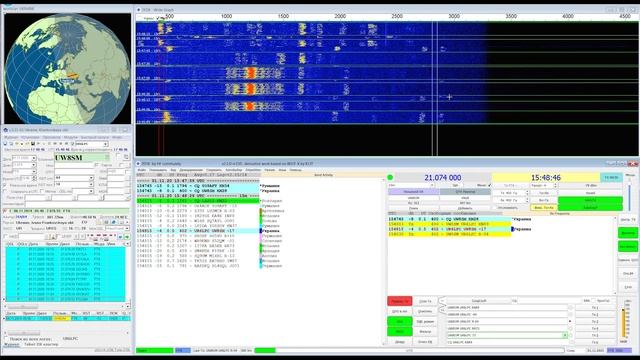Click the 2000 mark on Wide Graph frequency scale

coord(340,16)
